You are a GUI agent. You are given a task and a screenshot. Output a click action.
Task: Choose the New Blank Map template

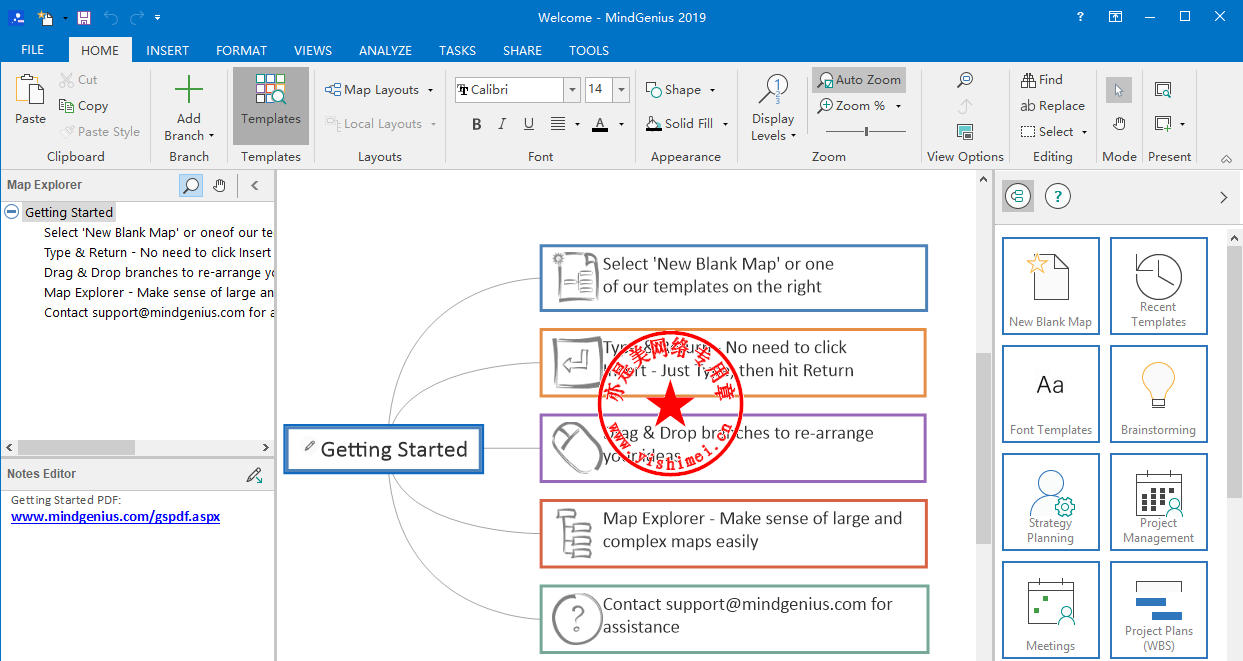pos(1050,285)
